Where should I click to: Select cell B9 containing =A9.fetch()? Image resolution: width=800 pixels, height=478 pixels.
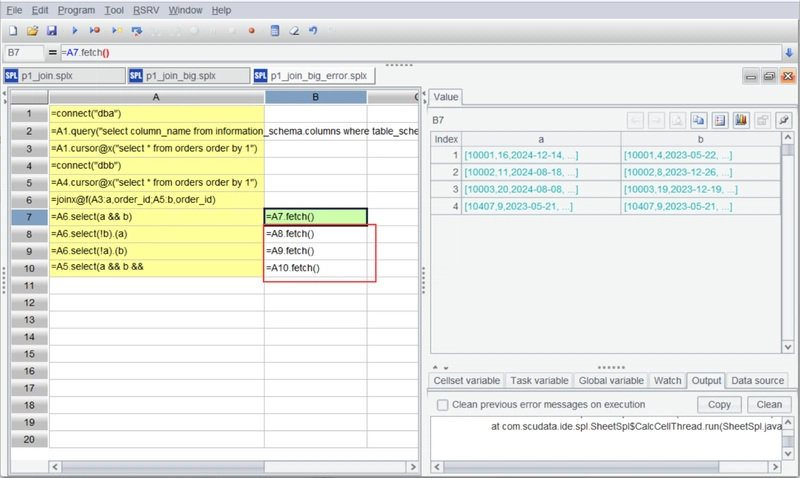pos(315,251)
